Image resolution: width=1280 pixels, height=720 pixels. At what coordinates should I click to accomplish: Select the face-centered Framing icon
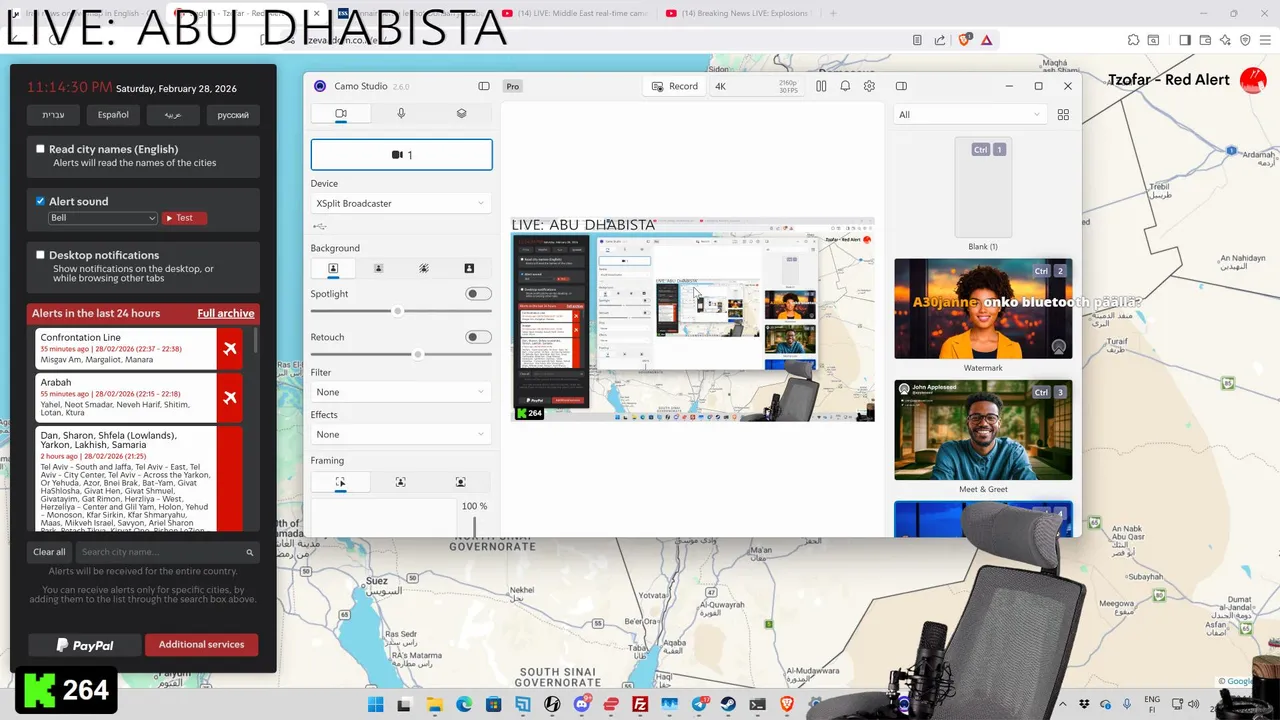(x=461, y=482)
